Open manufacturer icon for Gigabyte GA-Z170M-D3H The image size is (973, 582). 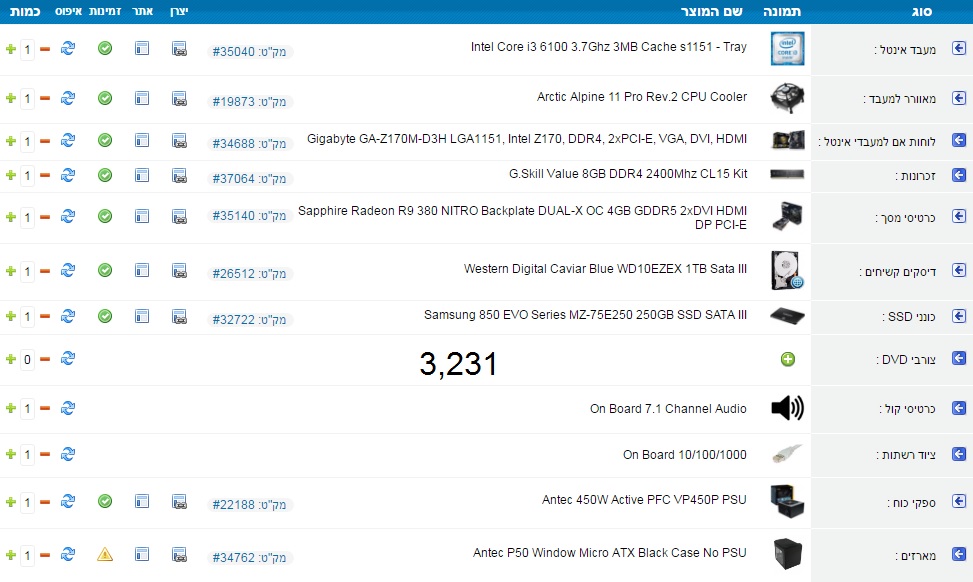179,141
